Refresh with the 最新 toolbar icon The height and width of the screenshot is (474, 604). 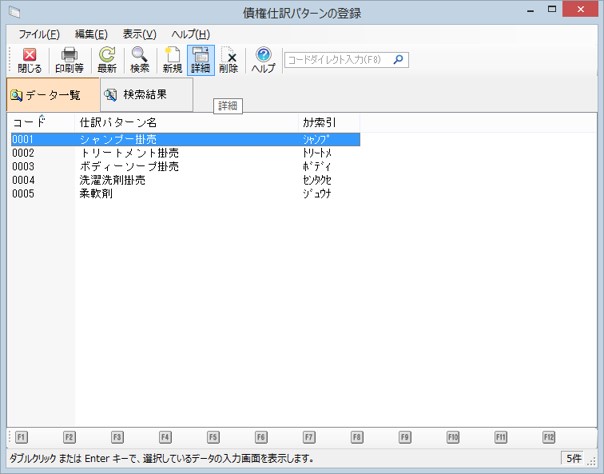[107, 60]
